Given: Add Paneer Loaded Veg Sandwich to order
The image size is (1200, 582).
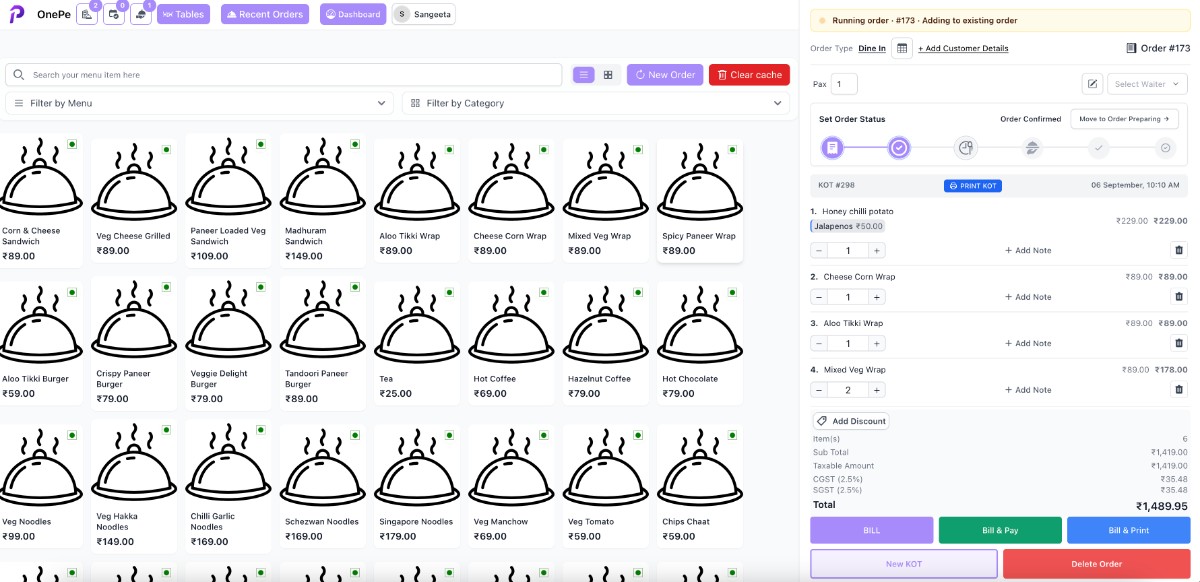Looking at the screenshot, I should [228, 200].
